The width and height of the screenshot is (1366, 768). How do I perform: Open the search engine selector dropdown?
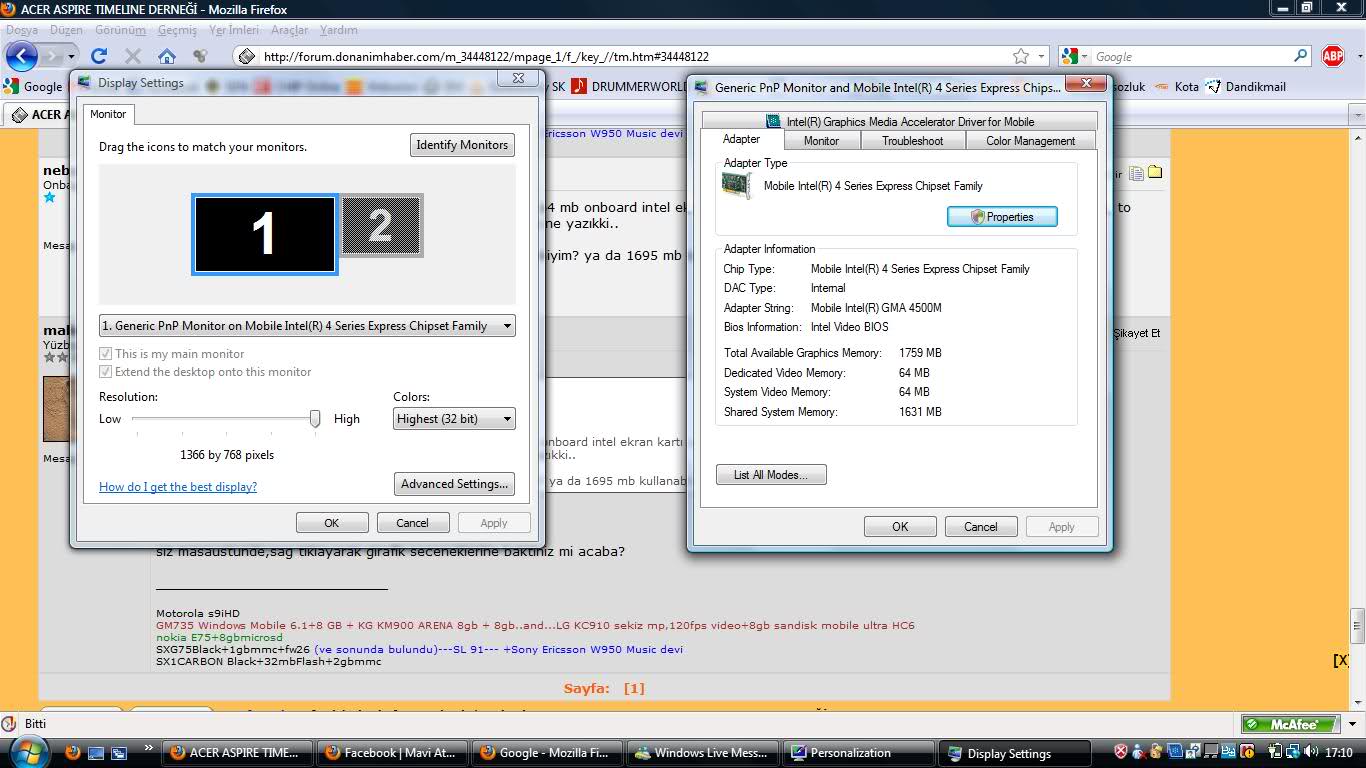tap(1084, 57)
